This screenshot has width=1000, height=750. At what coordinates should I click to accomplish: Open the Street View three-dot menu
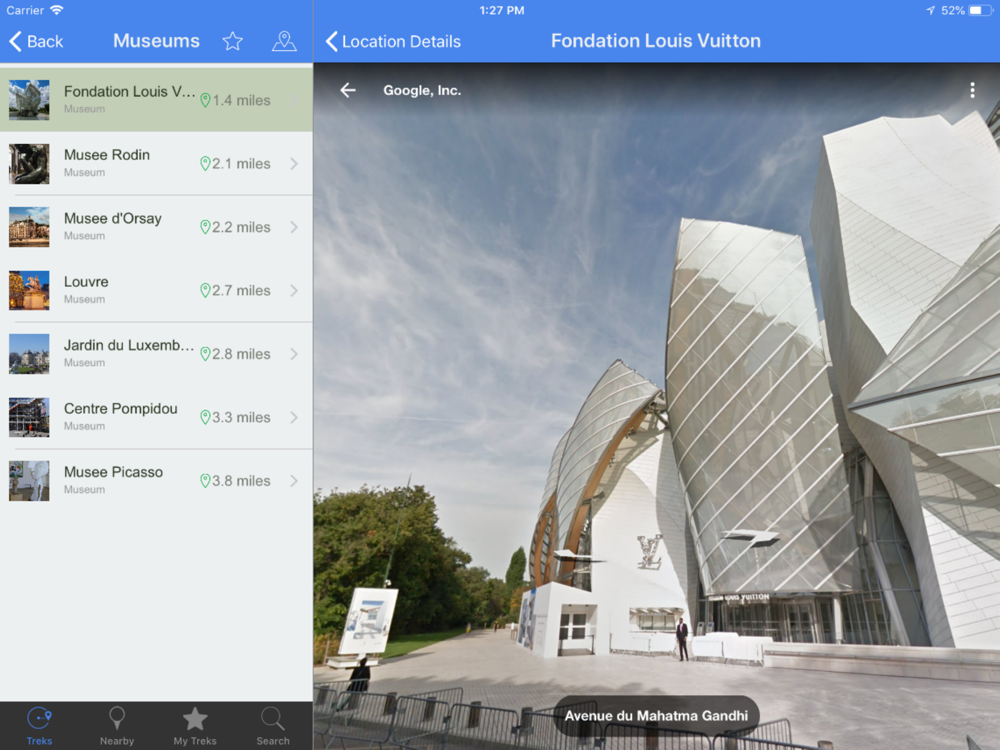pyautogui.click(x=972, y=91)
